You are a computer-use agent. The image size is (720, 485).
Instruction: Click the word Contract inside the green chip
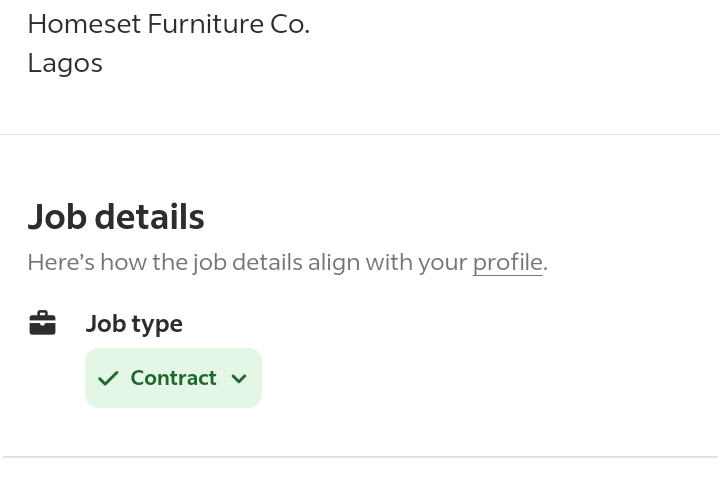click(x=173, y=378)
